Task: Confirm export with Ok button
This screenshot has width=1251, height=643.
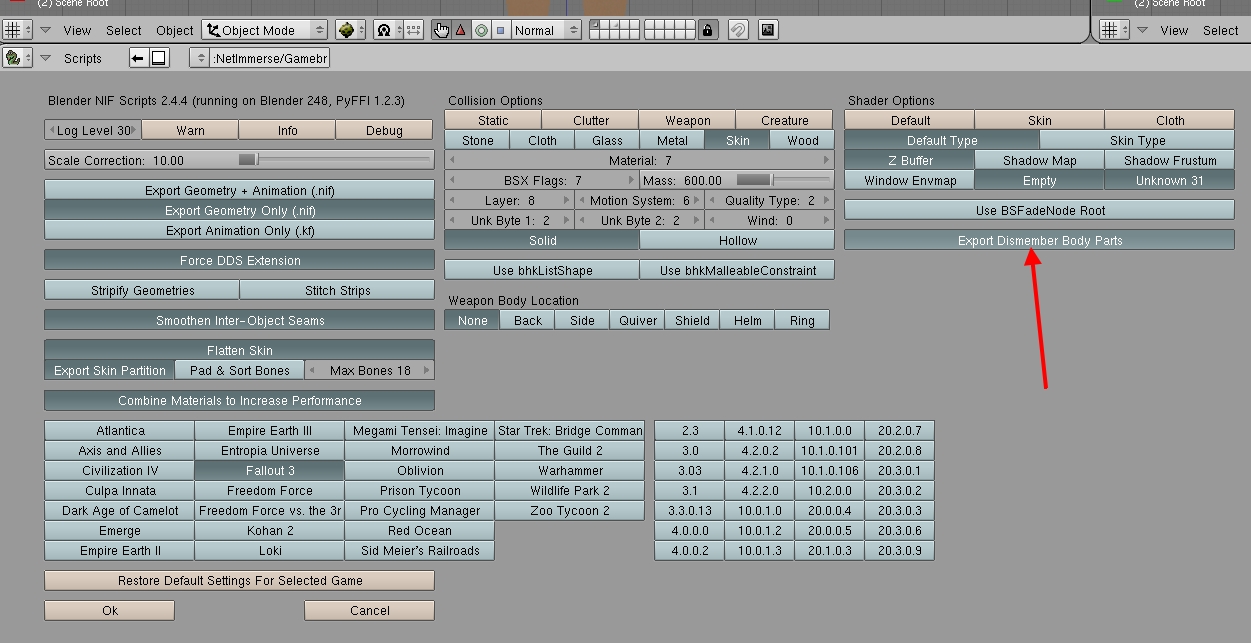Action: point(110,610)
